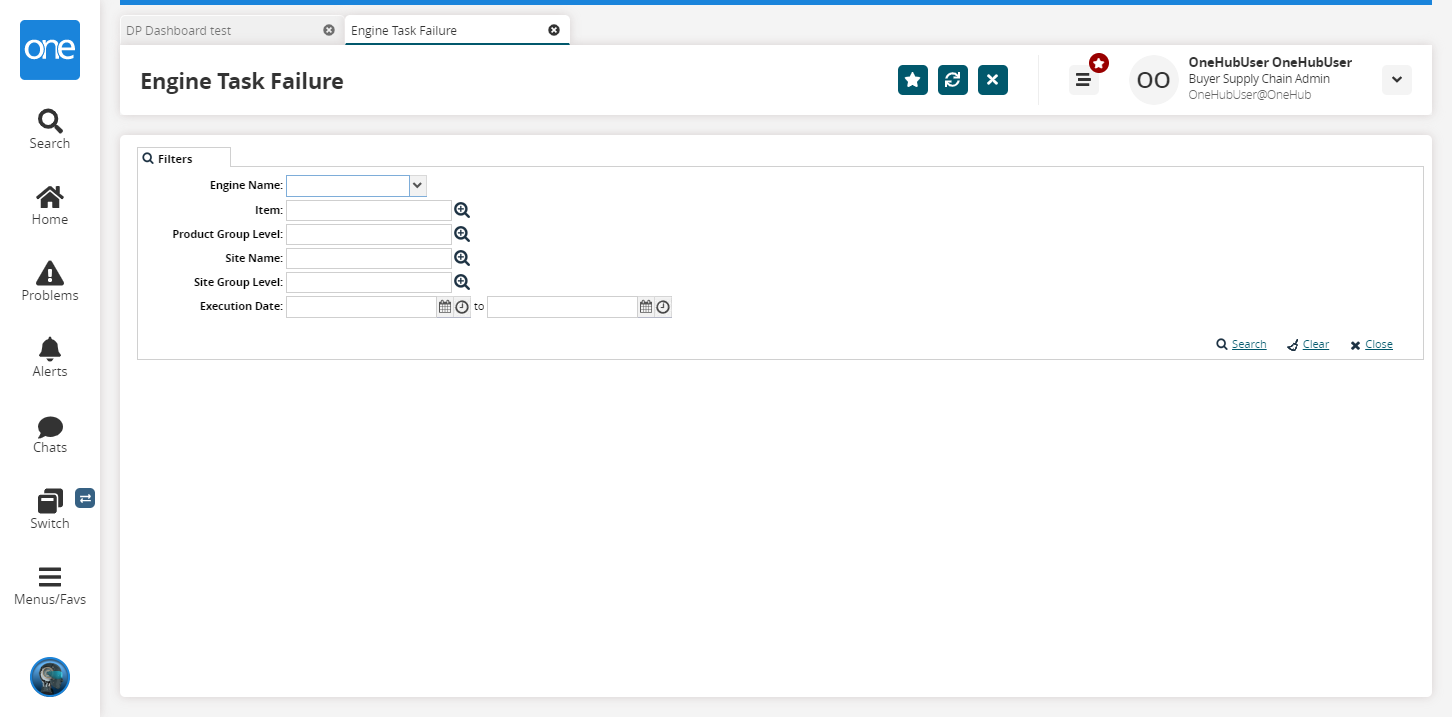Click the OO user avatar
Image resolution: width=1452 pixels, height=717 pixels.
(1154, 80)
